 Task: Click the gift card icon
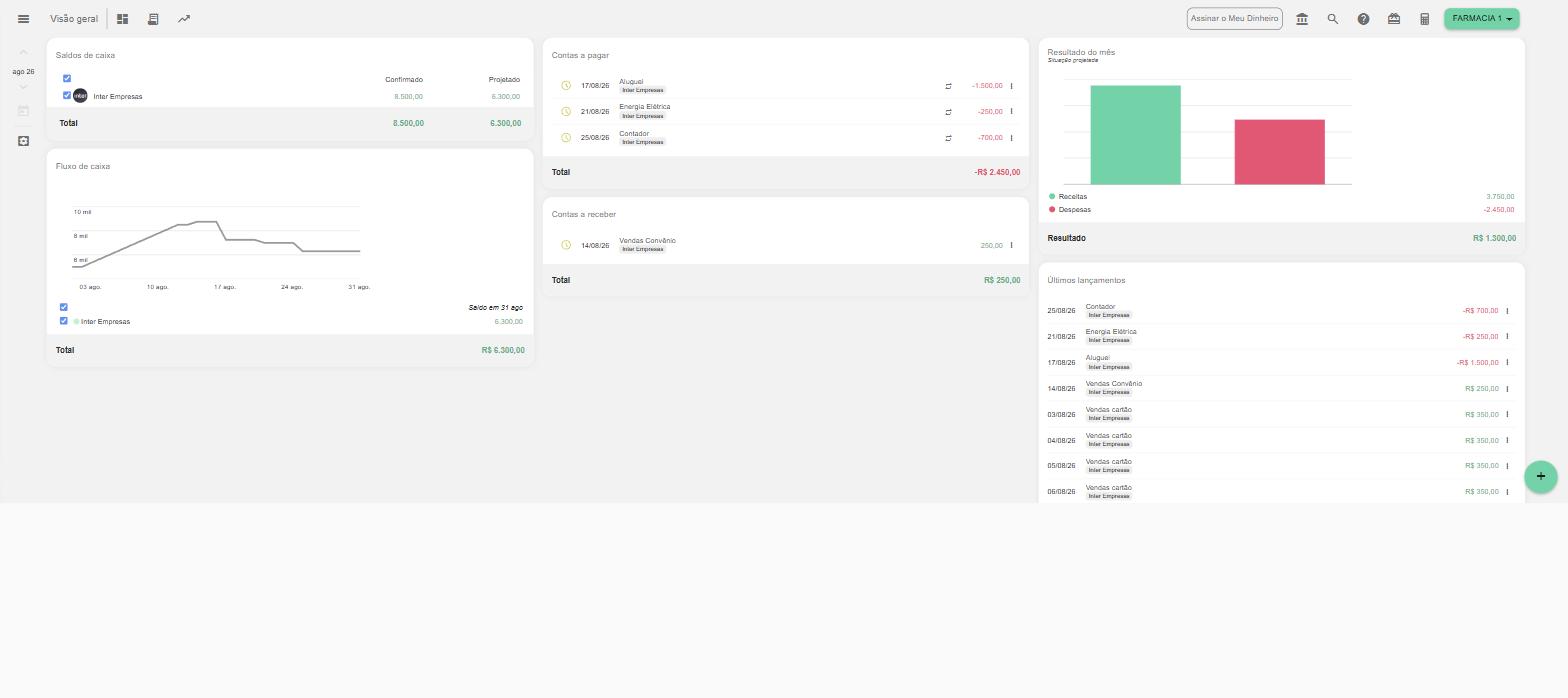coord(1394,19)
